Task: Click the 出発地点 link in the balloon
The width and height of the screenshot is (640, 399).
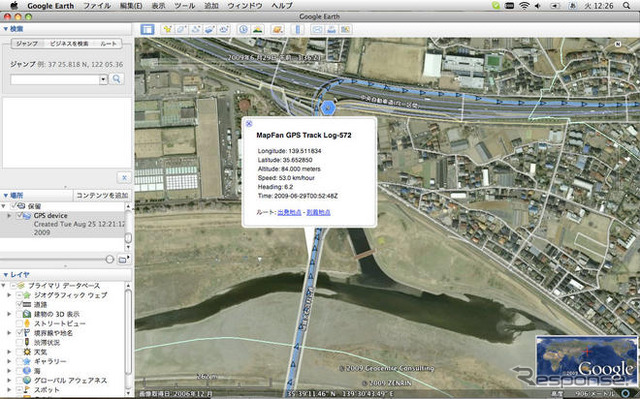Action: coord(289,212)
